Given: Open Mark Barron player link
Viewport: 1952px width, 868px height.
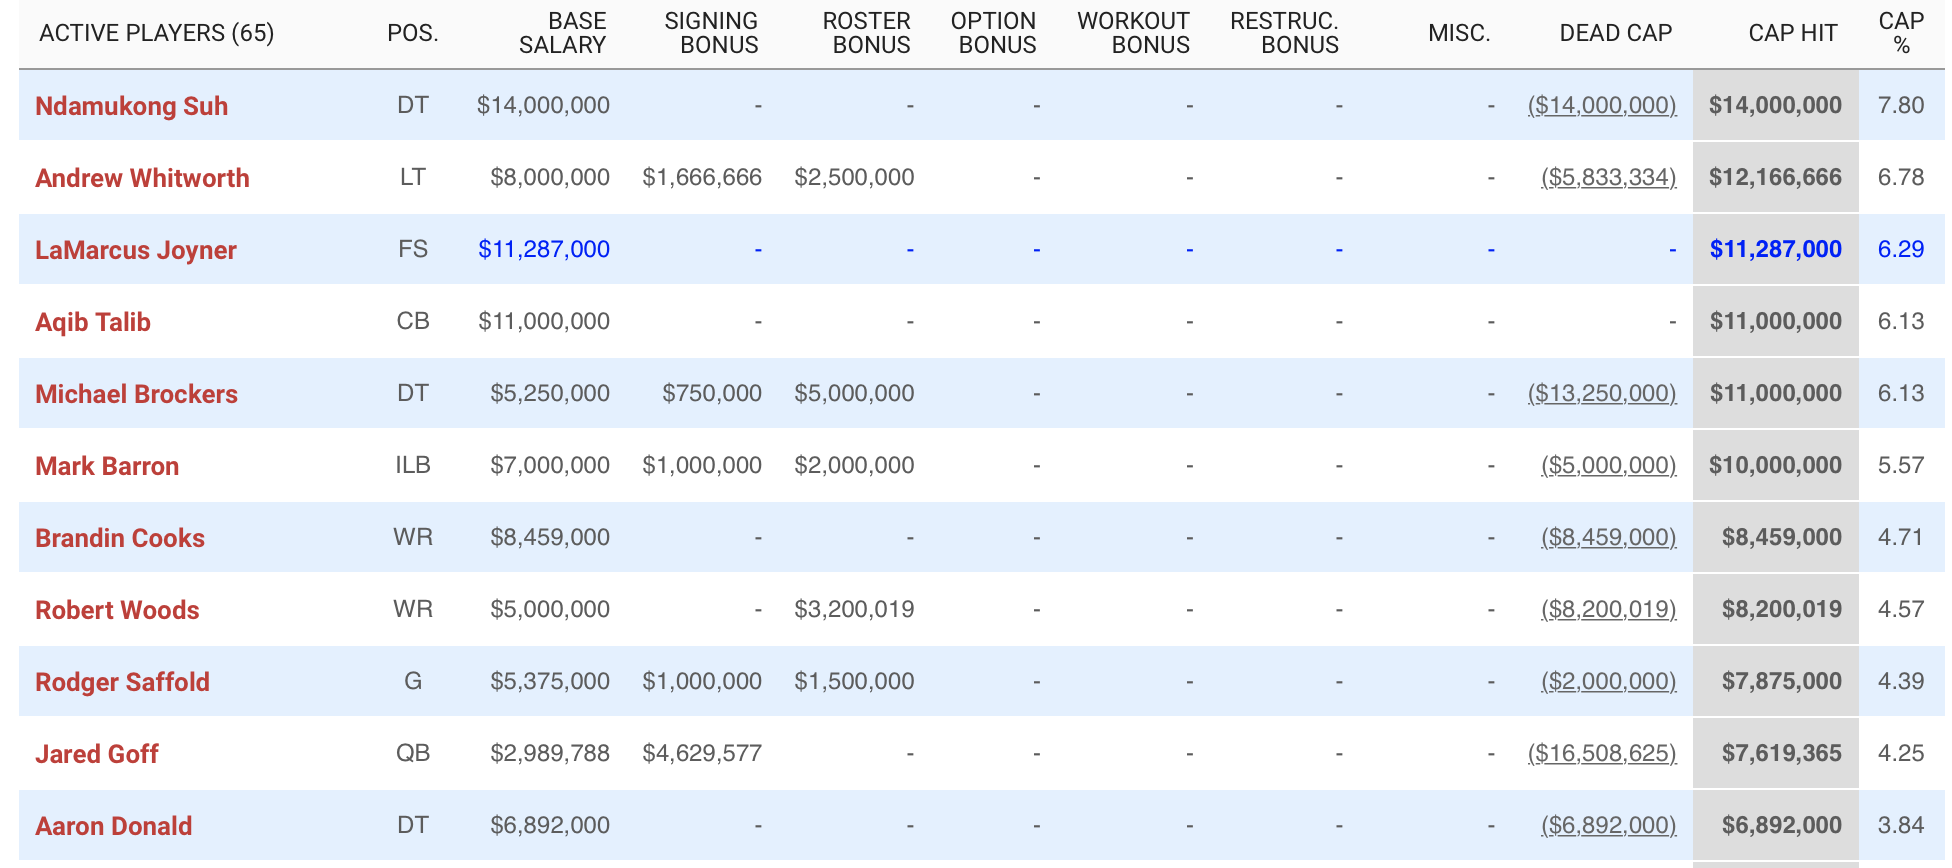Looking at the screenshot, I should coord(107,466).
